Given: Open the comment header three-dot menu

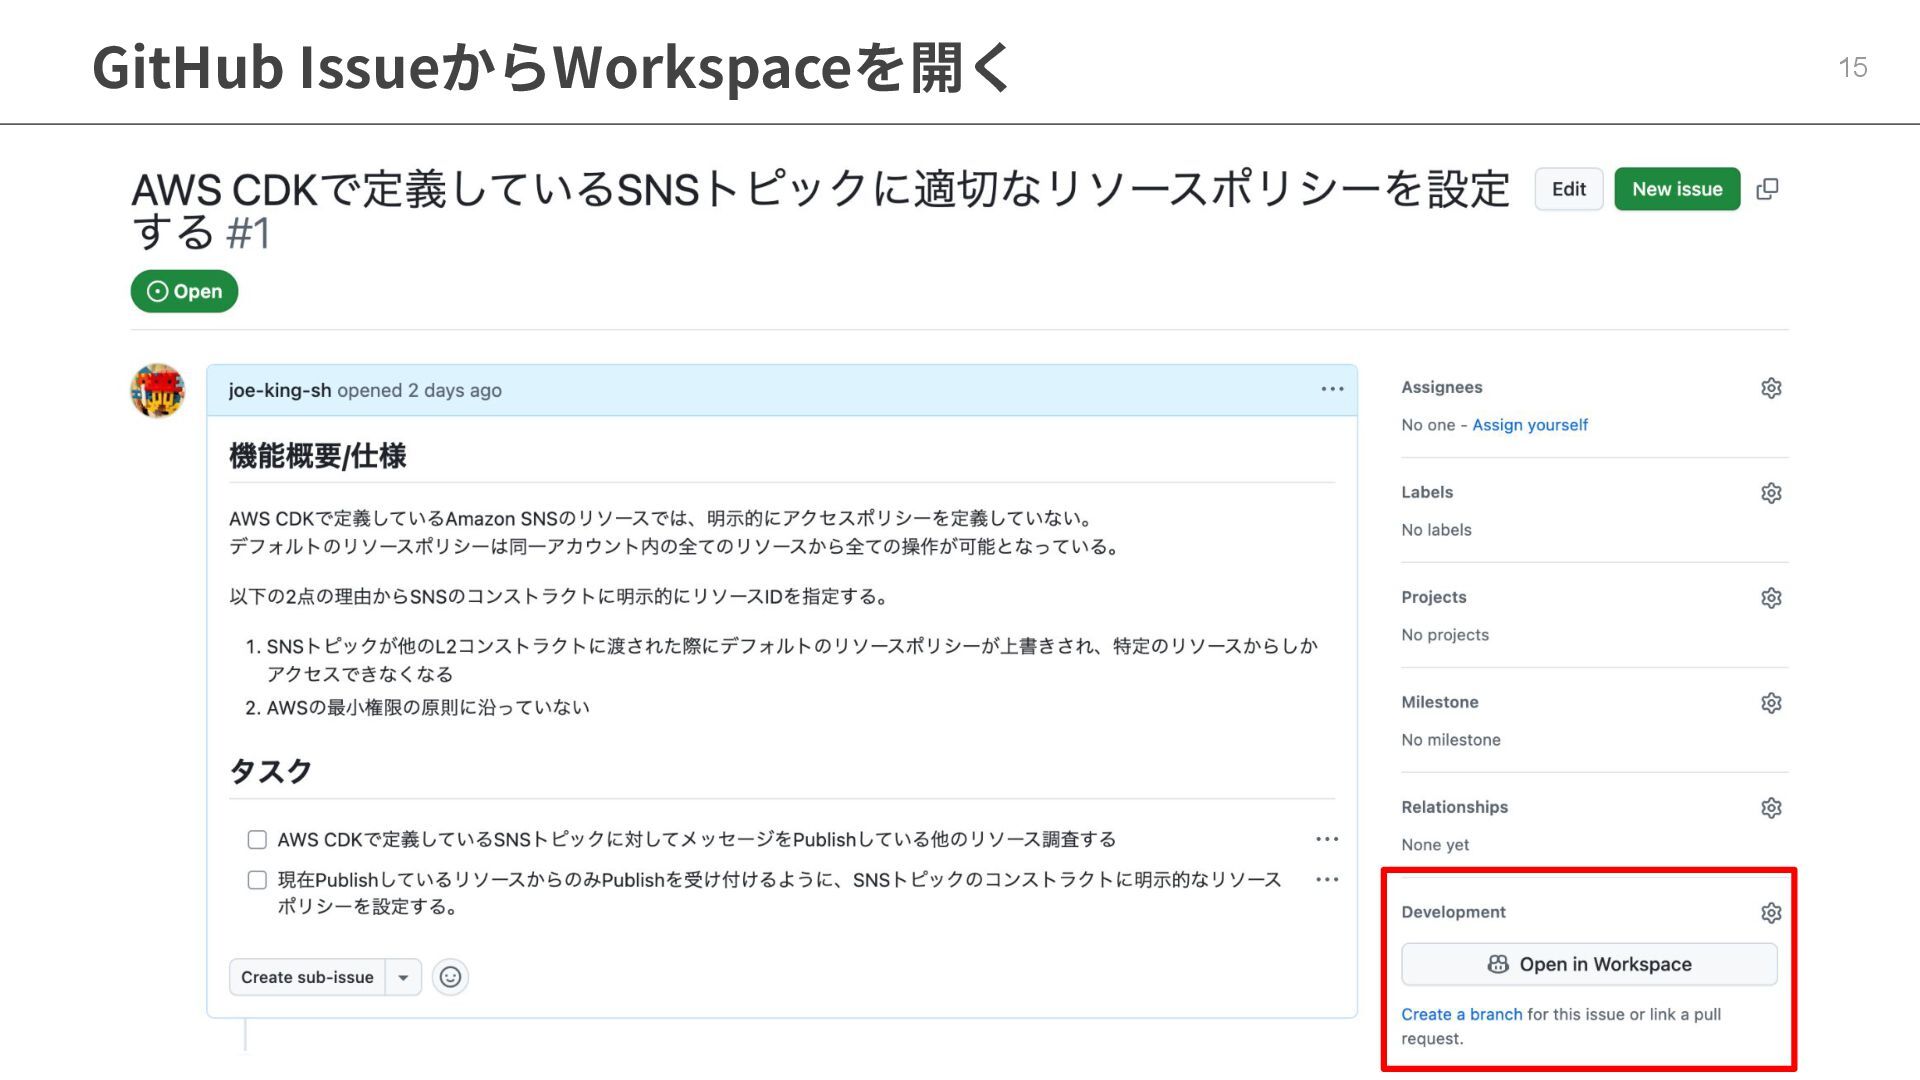Looking at the screenshot, I should pos(1332,390).
